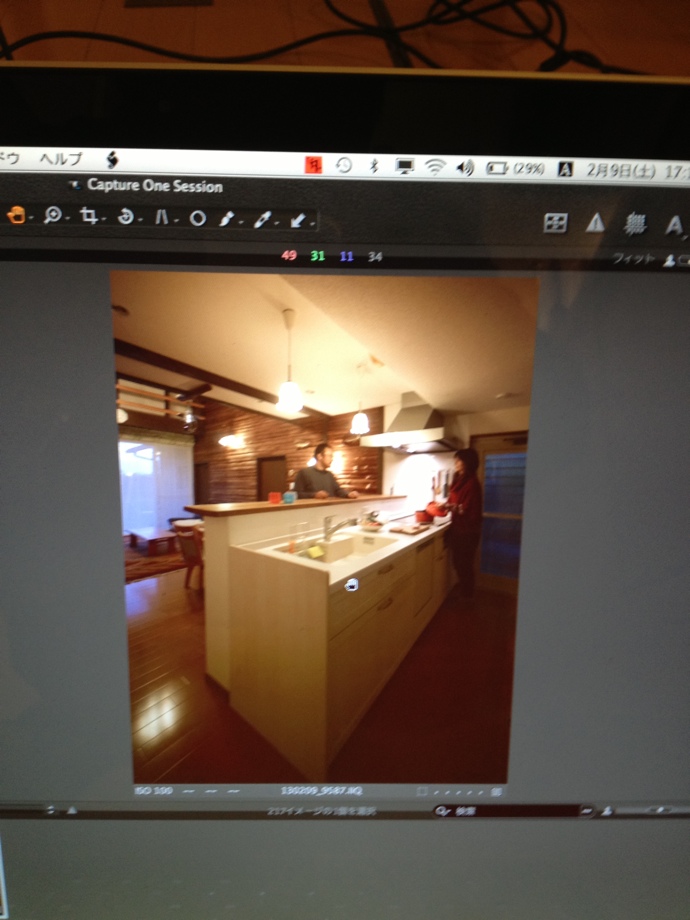Click the sort order stepper arrows
690x920 pixels.
pos(51,810)
